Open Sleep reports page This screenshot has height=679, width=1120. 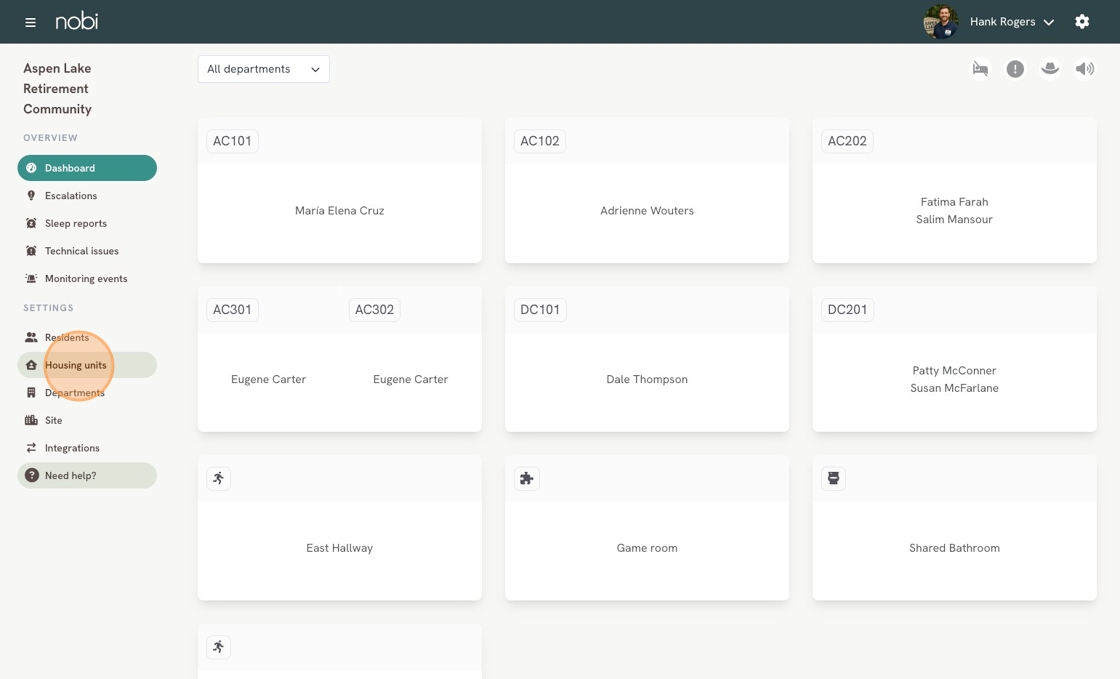tap(76, 224)
